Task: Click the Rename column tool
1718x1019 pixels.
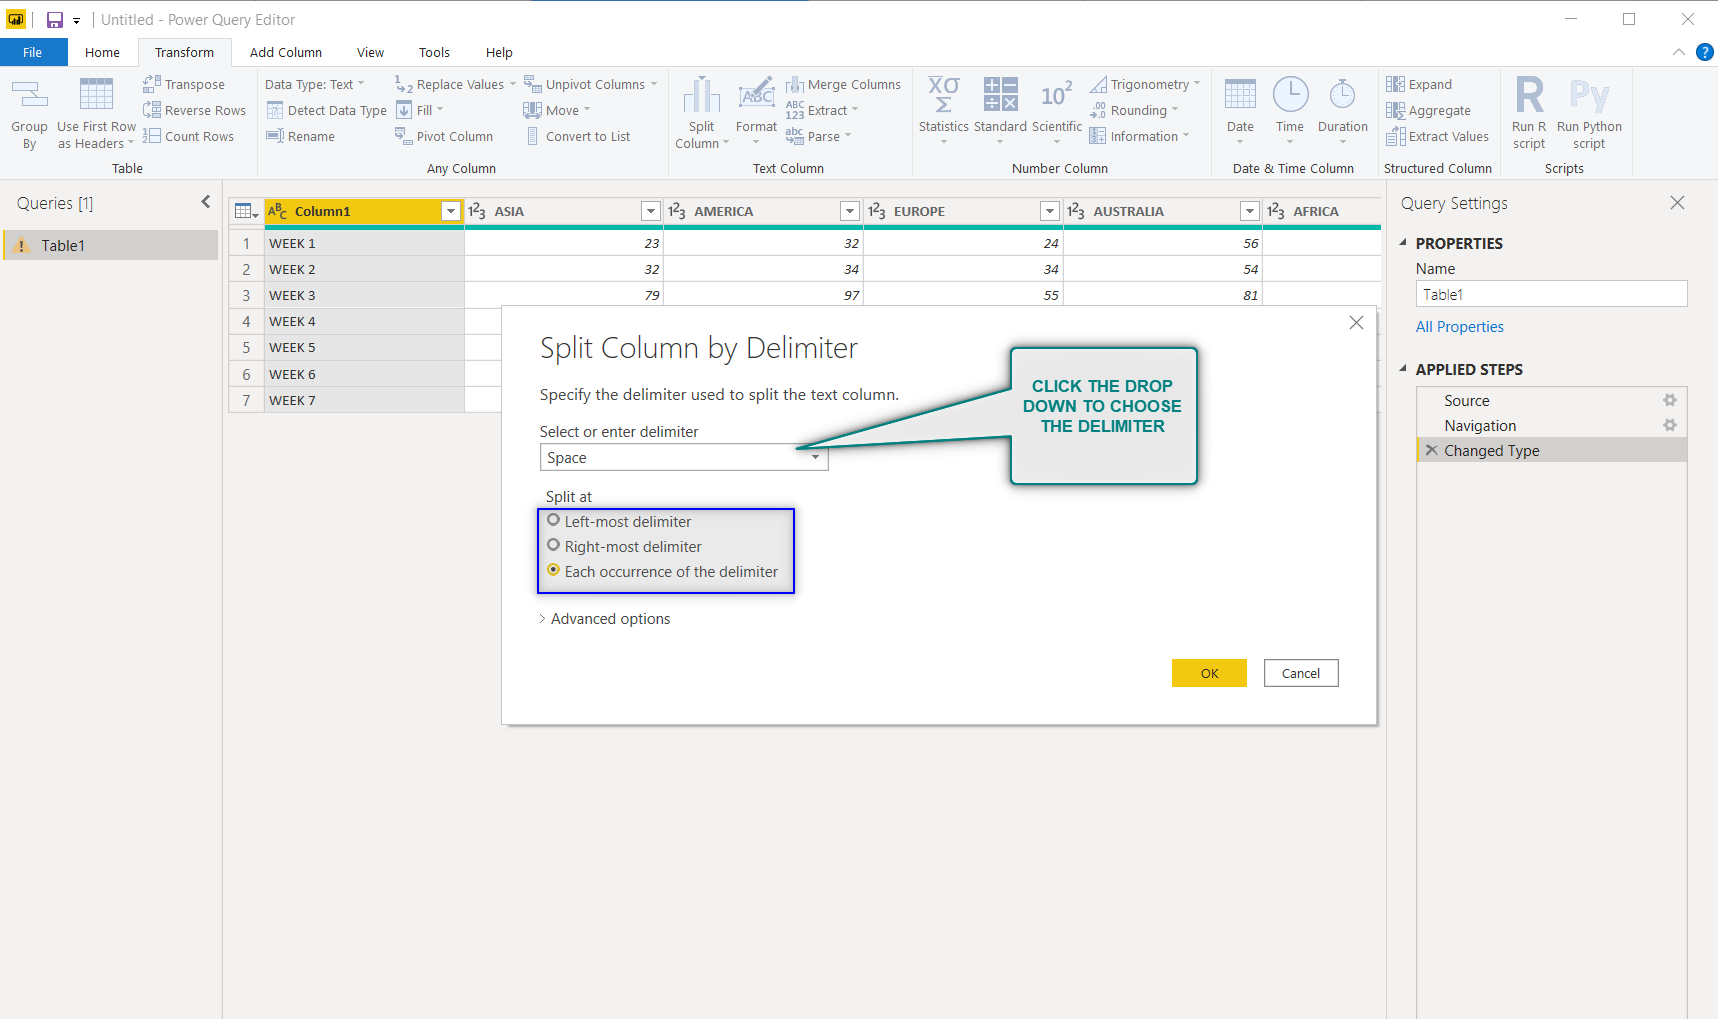Action: (x=300, y=136)
